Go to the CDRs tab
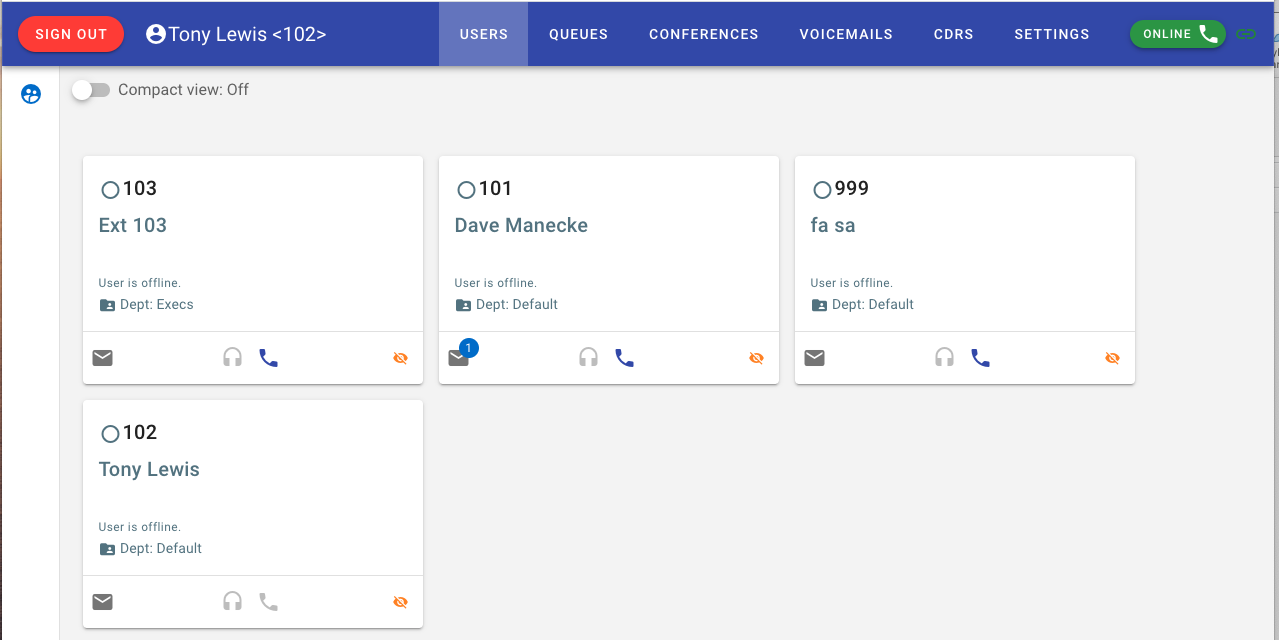 [953, 34]
